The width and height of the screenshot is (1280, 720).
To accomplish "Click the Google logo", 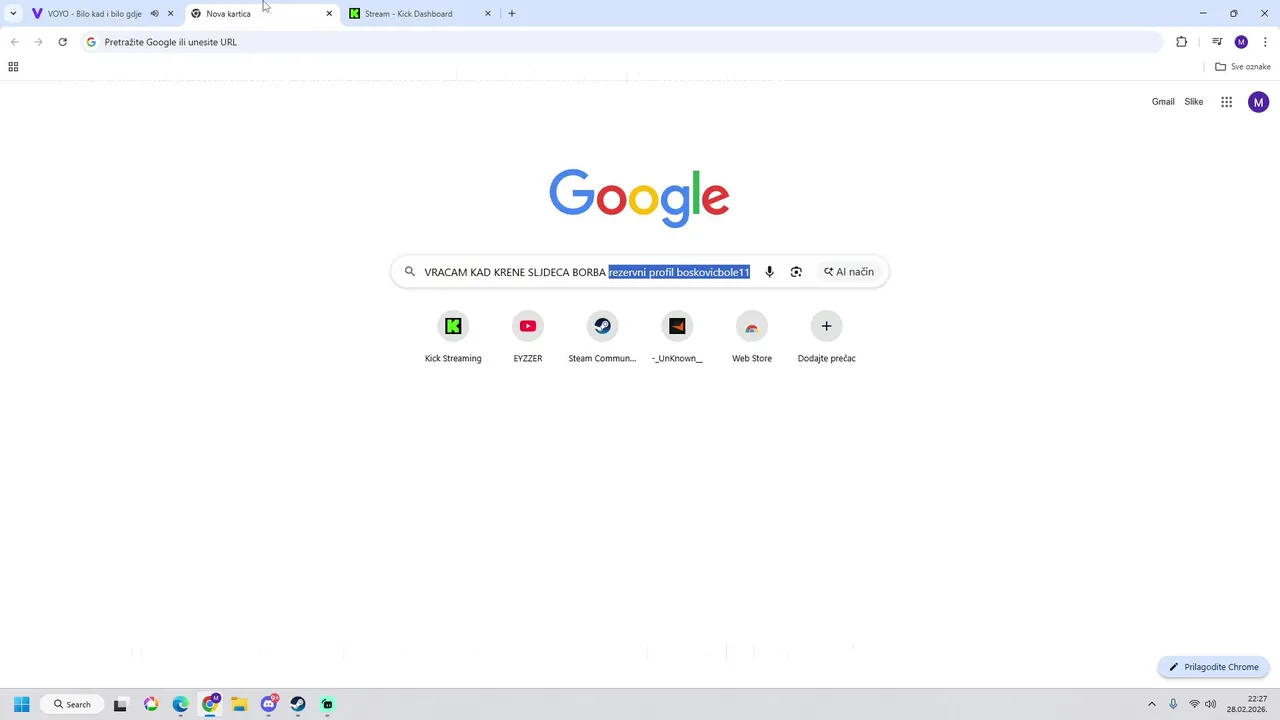I will 639,198.
